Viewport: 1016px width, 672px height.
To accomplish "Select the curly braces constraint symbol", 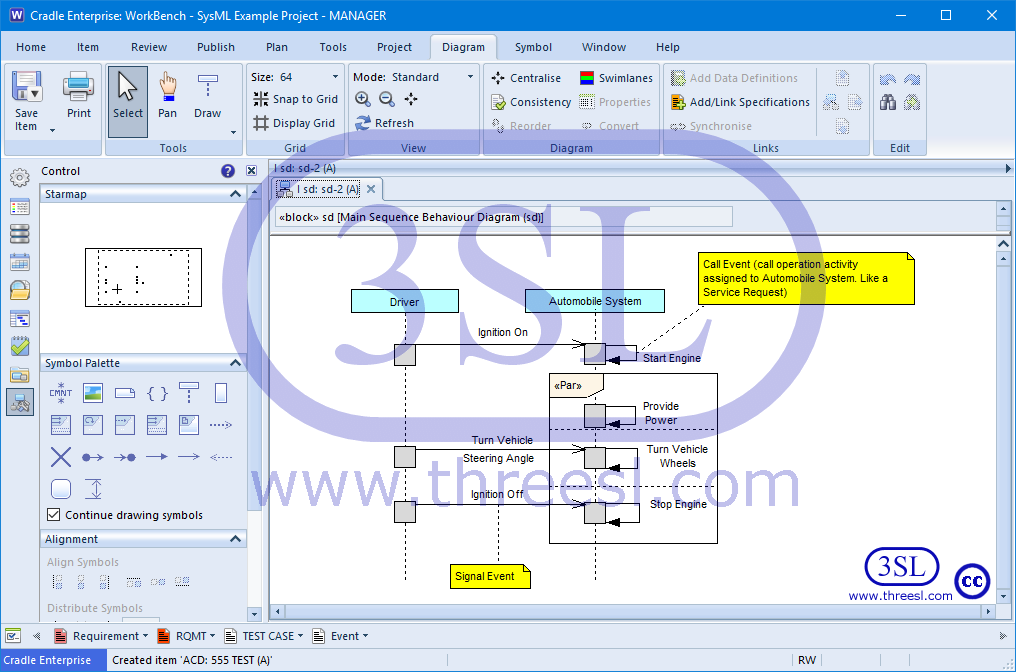I will click(x=157, y=393).
